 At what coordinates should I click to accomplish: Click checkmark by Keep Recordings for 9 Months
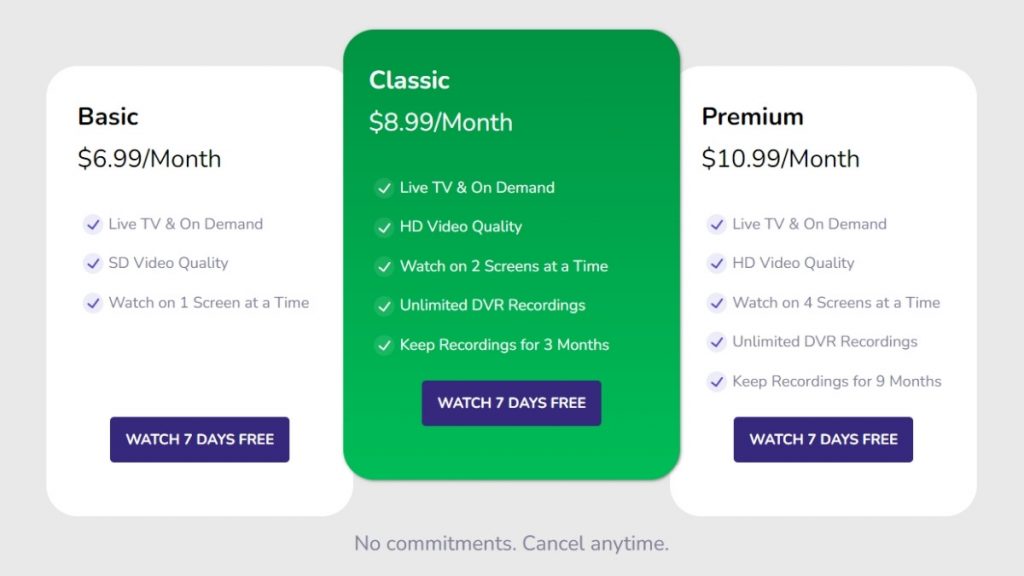[716, 381]
